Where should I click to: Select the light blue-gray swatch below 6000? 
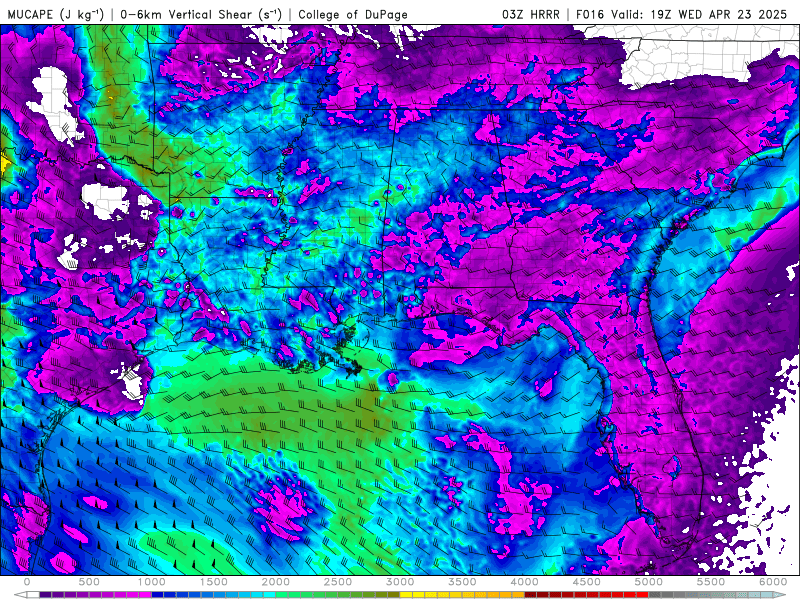pos(767,594)
